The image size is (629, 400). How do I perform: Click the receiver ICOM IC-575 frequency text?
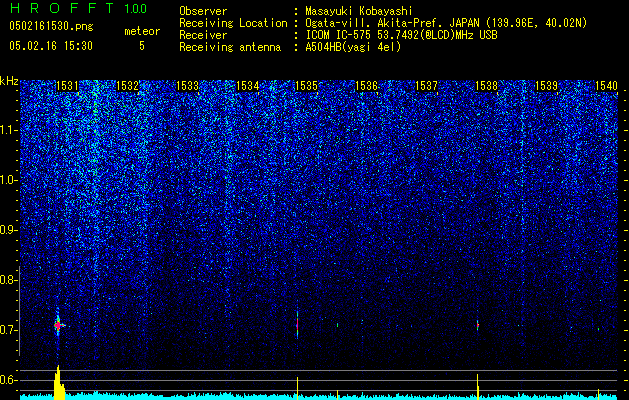[401, 35]
